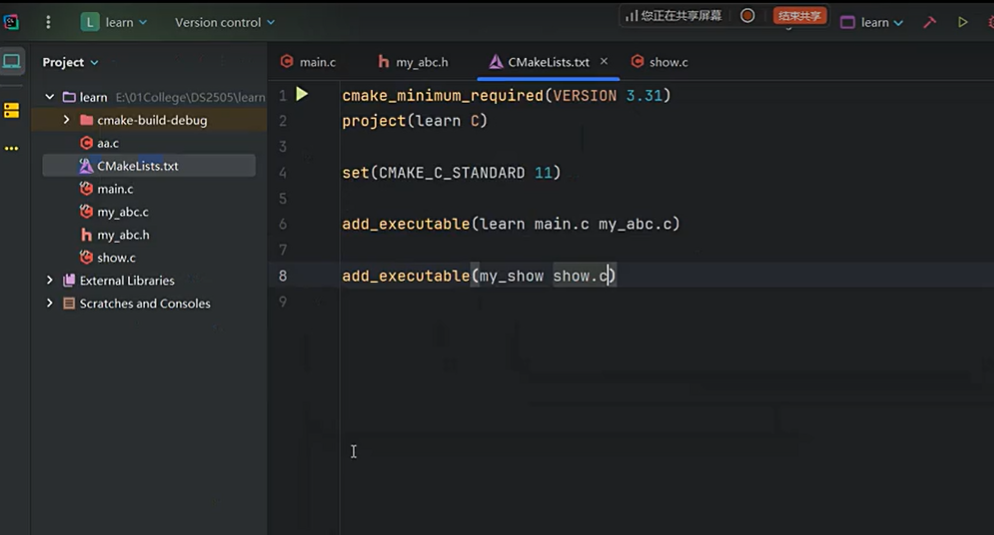Open the Project tool window icon
Viewport: 994px width, 535px height.
pos(12,61)
